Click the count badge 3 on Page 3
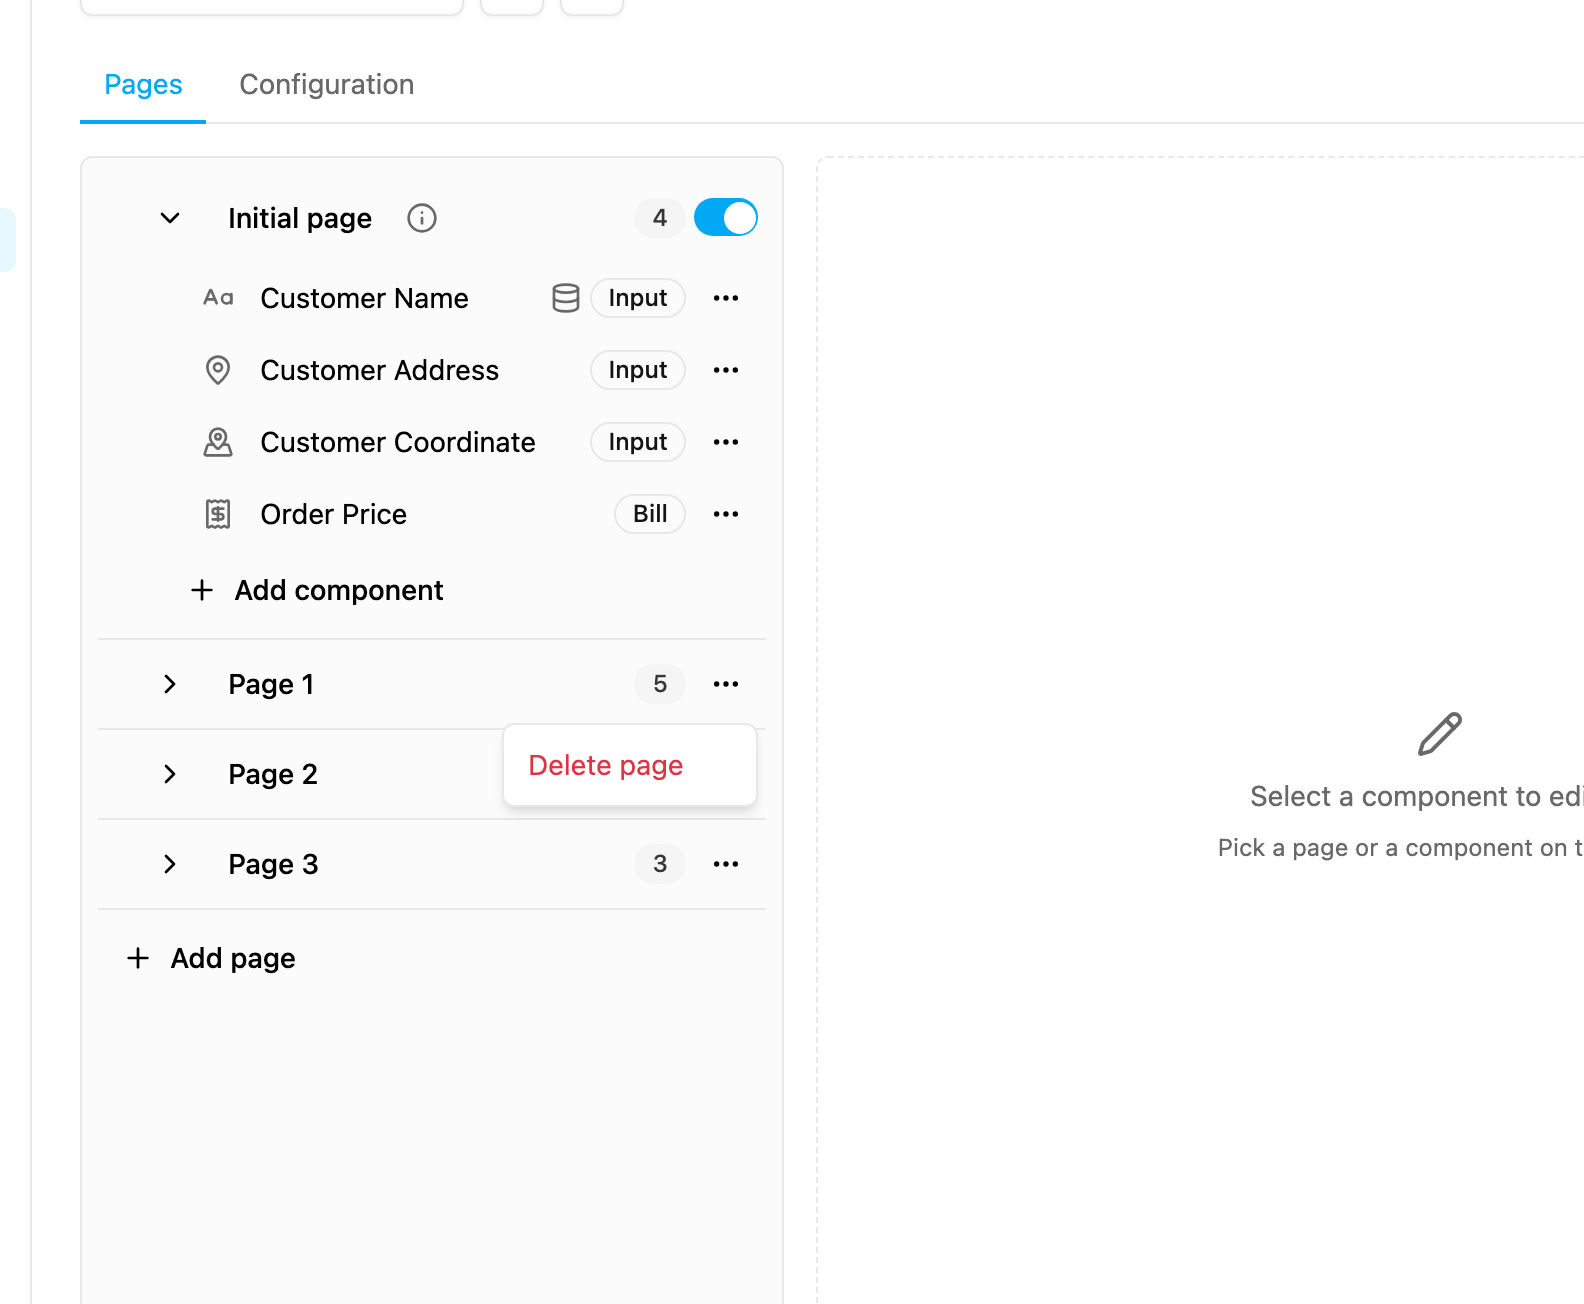Viewport: 1584px width, 1304px height. pyautogui.click(x=660, y=864)
